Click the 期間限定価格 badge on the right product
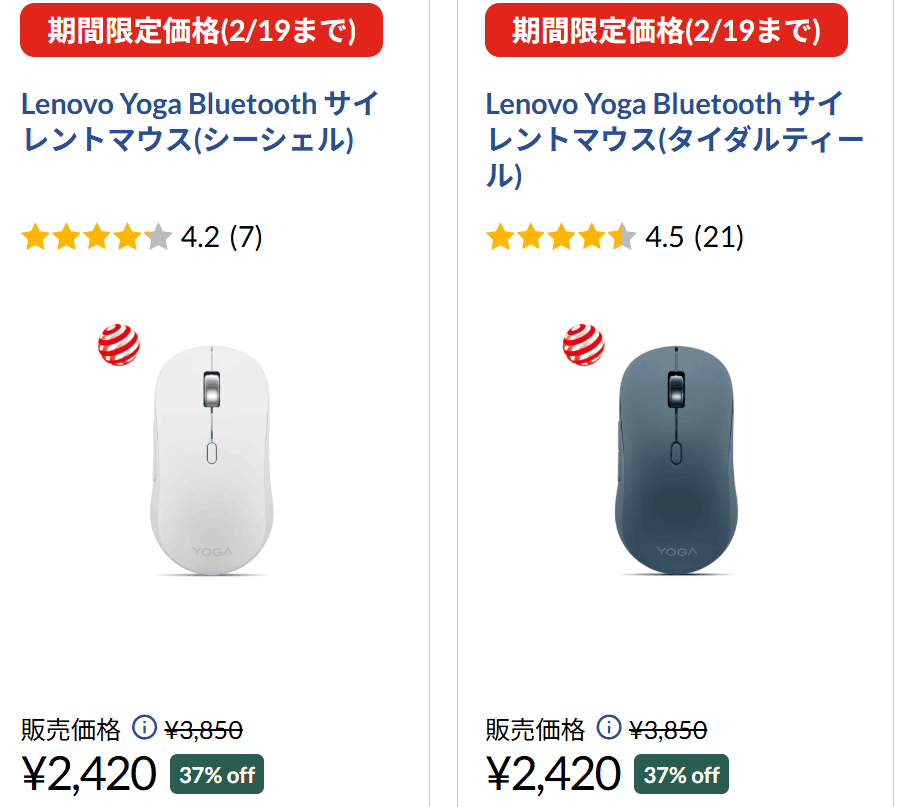The width and height of the screenshot is (899, 807). click(665, 30)
